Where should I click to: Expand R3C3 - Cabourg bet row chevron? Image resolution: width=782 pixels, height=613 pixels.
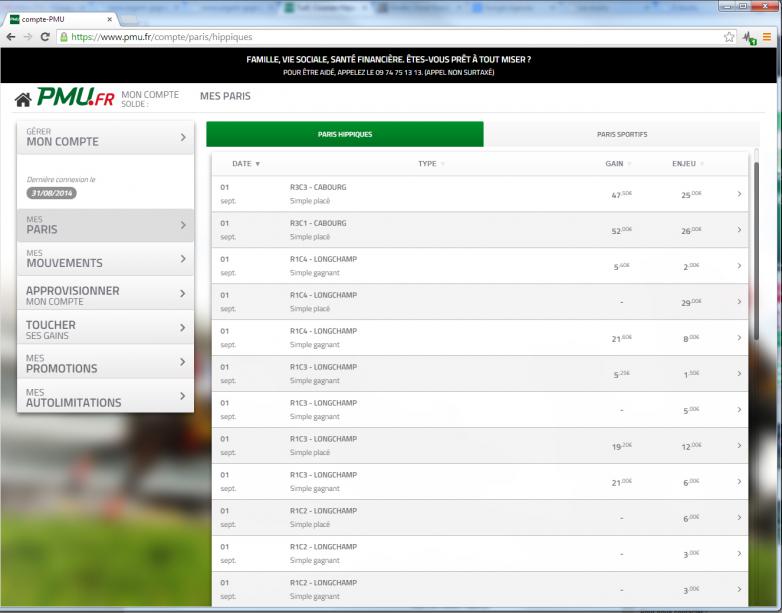pyautogui.click(x=739, y=194)
